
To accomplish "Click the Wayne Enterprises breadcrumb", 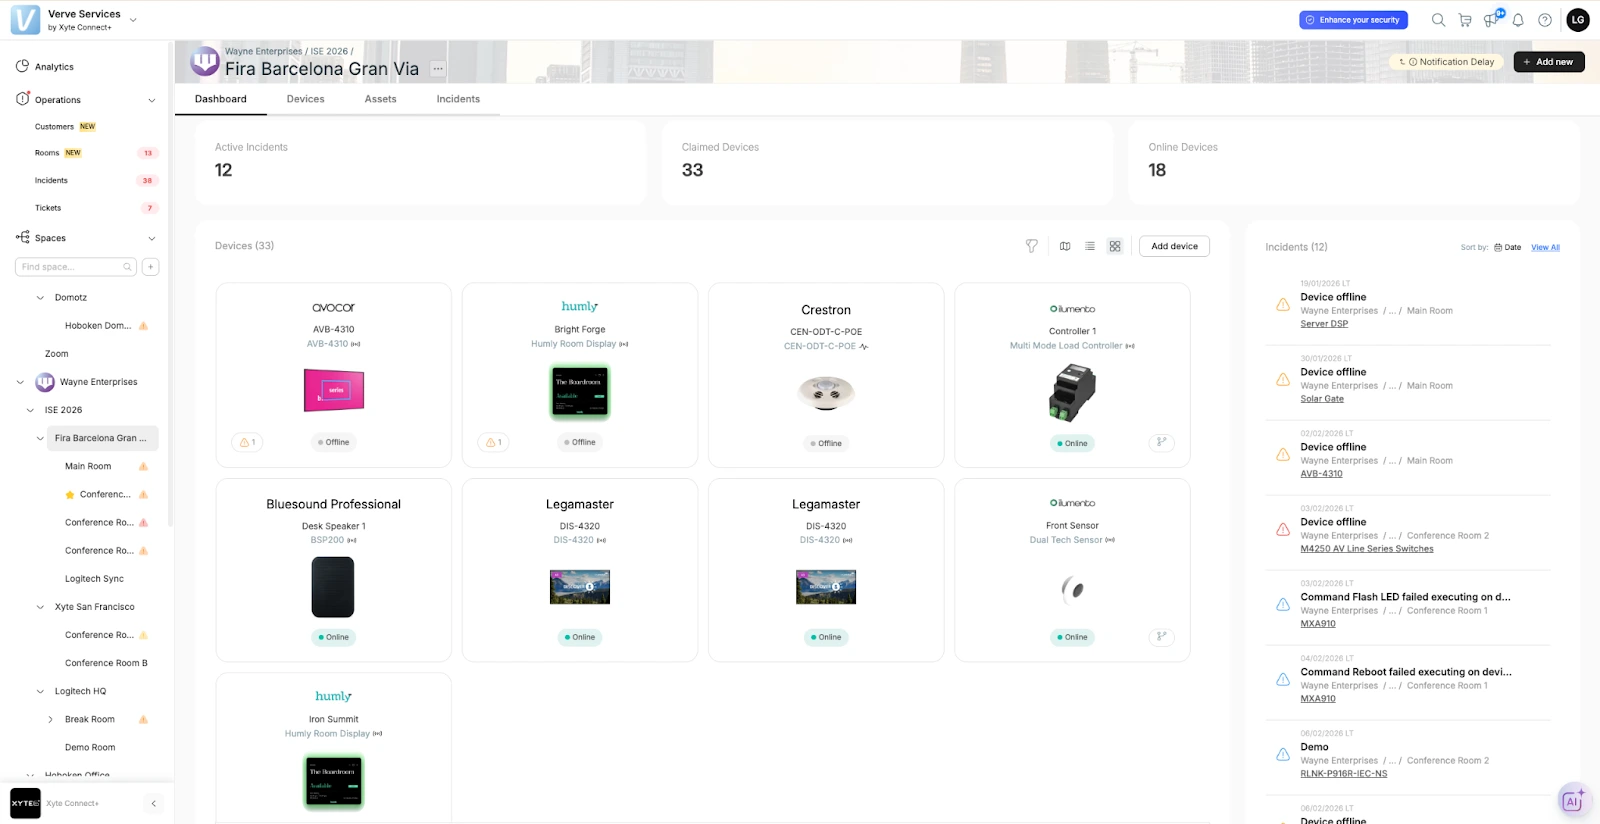I will 263,51.
